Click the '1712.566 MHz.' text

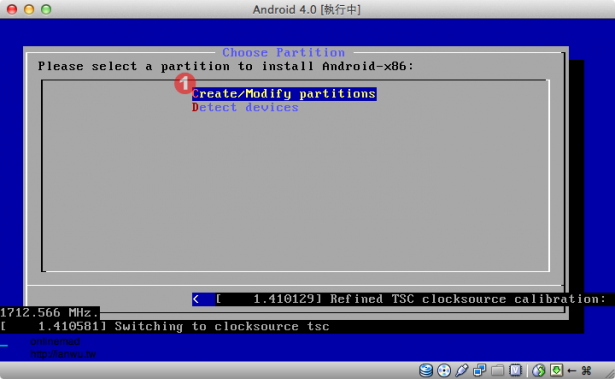click(x=49, y=313)
